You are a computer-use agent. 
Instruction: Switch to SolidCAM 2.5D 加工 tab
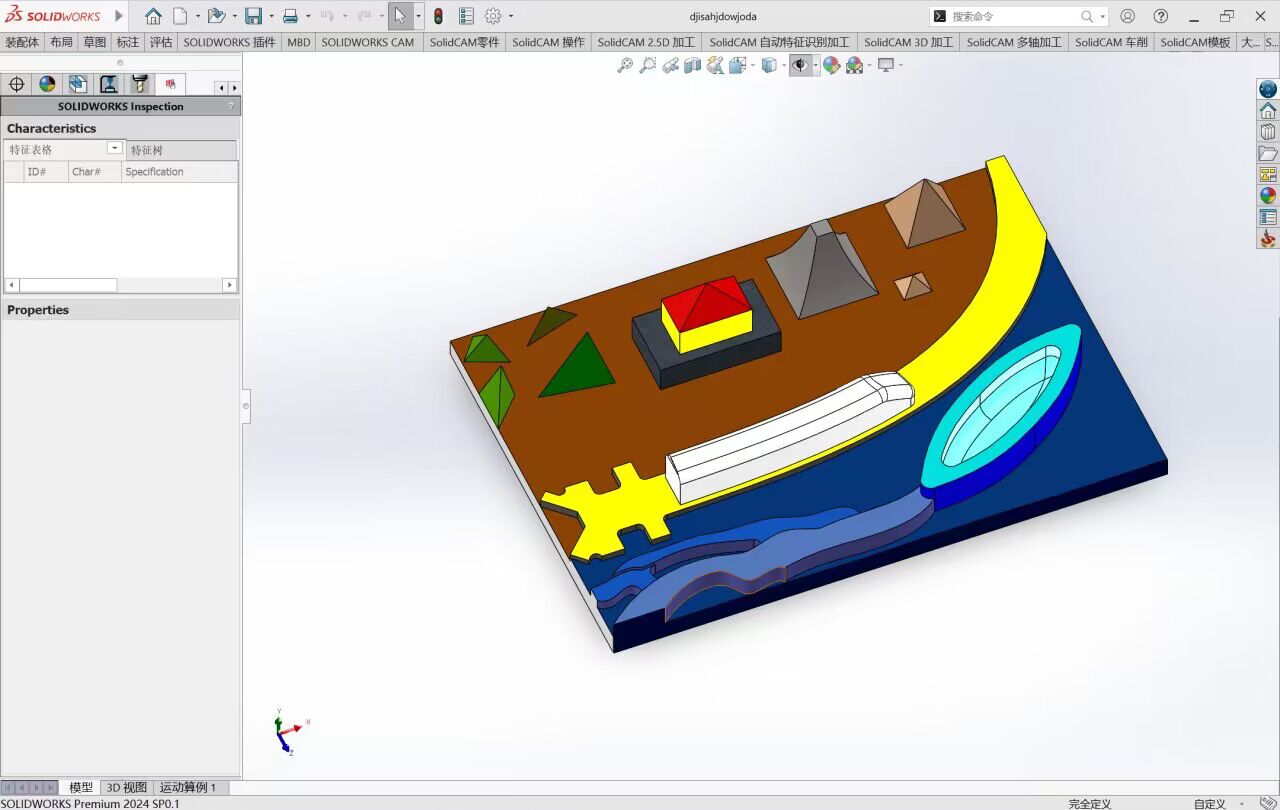pyautogui.click(x=646, y=42)
